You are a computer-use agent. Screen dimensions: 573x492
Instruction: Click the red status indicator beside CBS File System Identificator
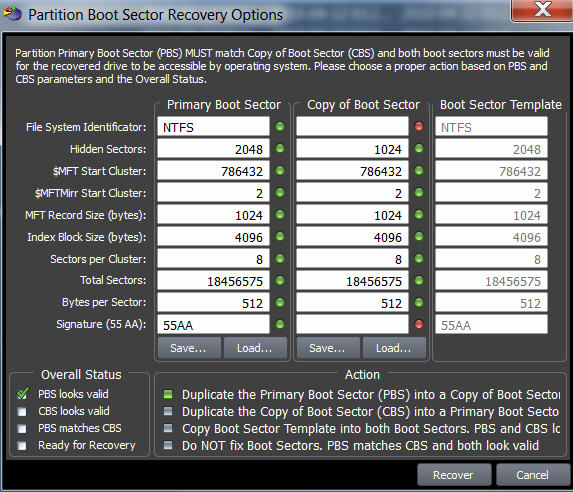(x=419, y=126)
